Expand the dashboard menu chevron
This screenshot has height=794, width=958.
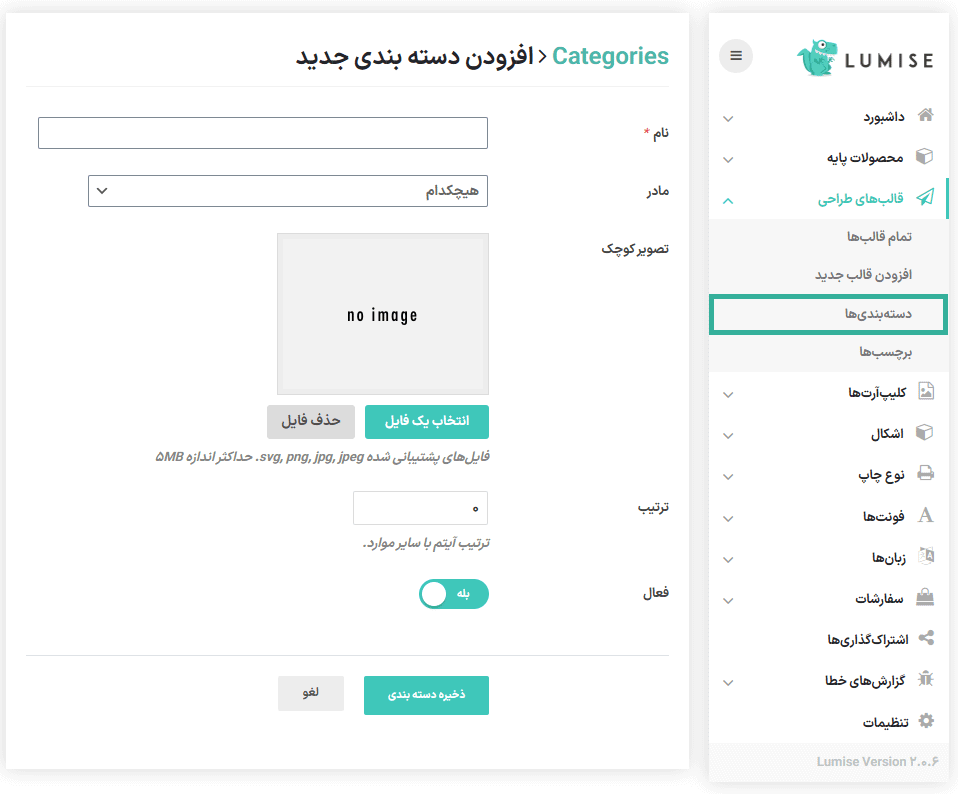(728, 119)
